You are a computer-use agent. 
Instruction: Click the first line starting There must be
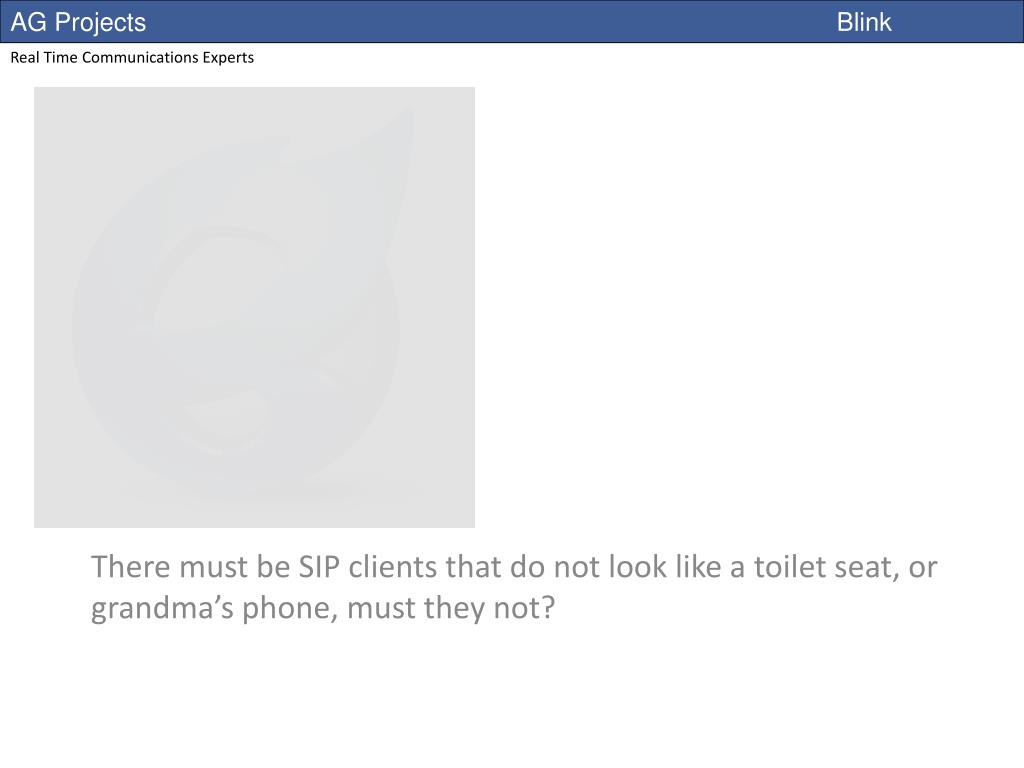coord(514,567)
